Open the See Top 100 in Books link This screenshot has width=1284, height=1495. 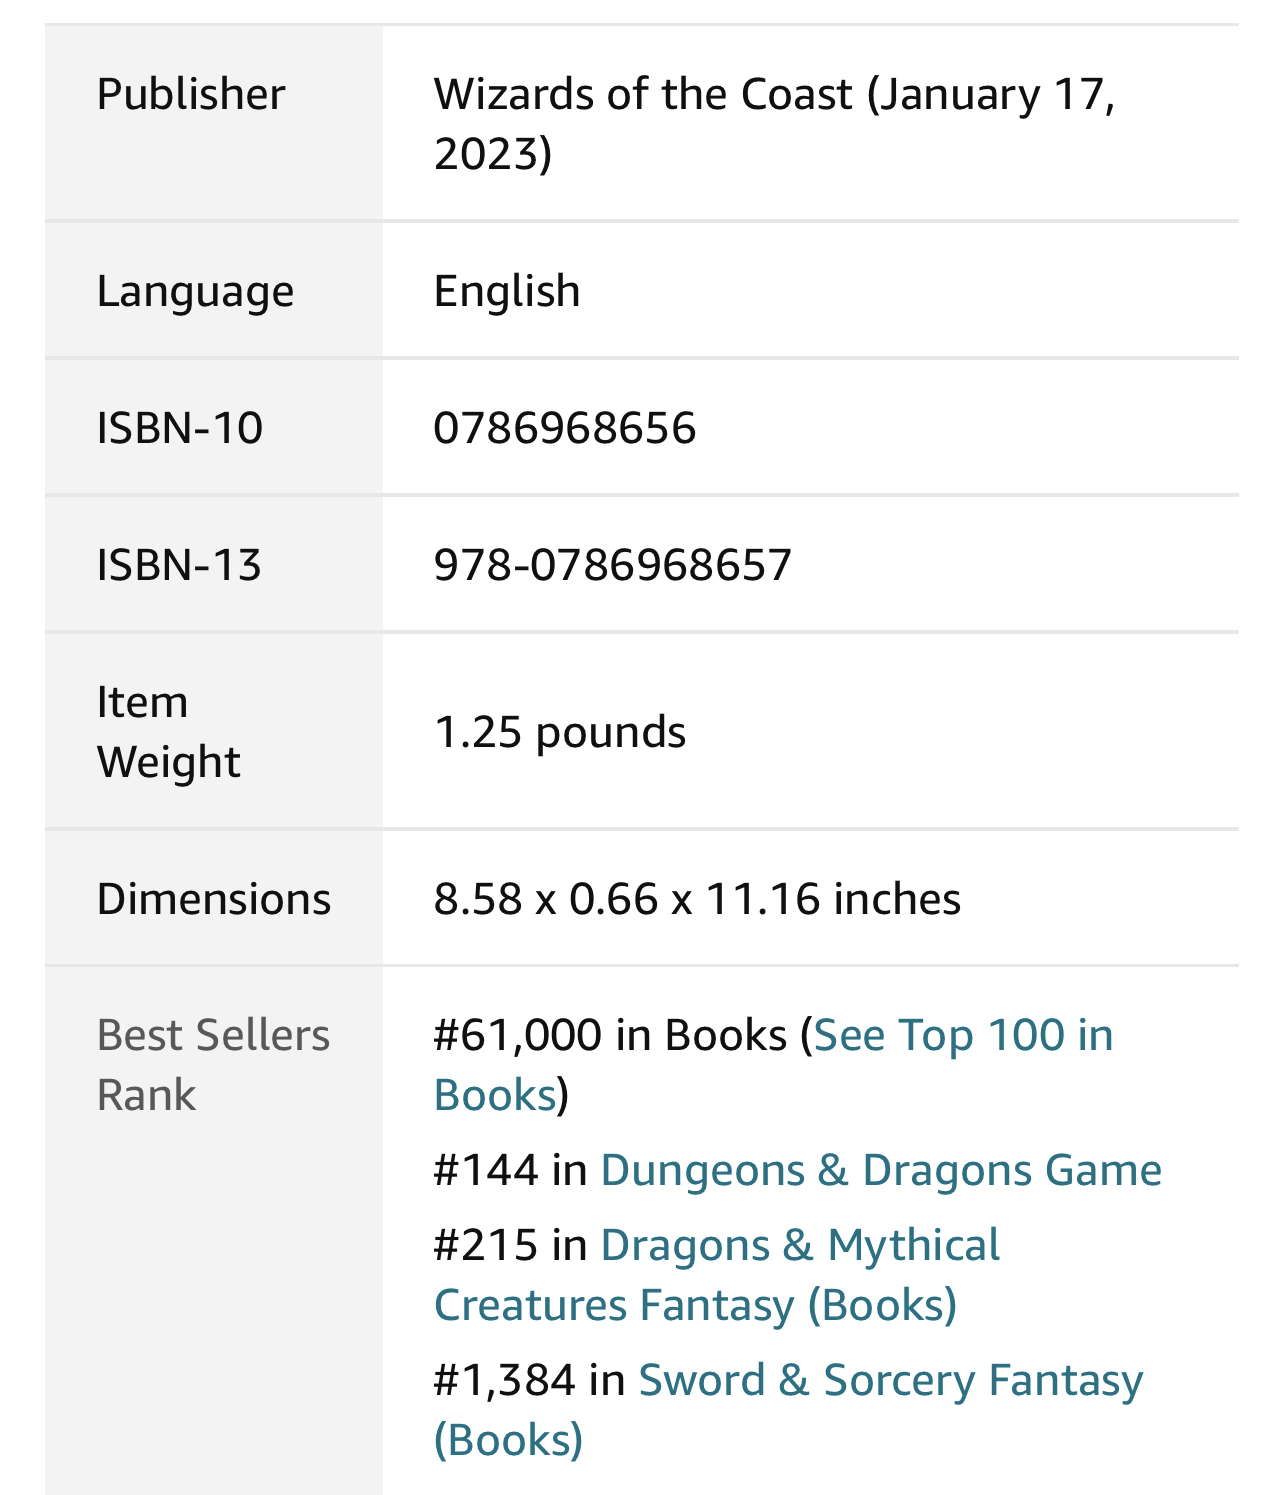click(962, 1036)
